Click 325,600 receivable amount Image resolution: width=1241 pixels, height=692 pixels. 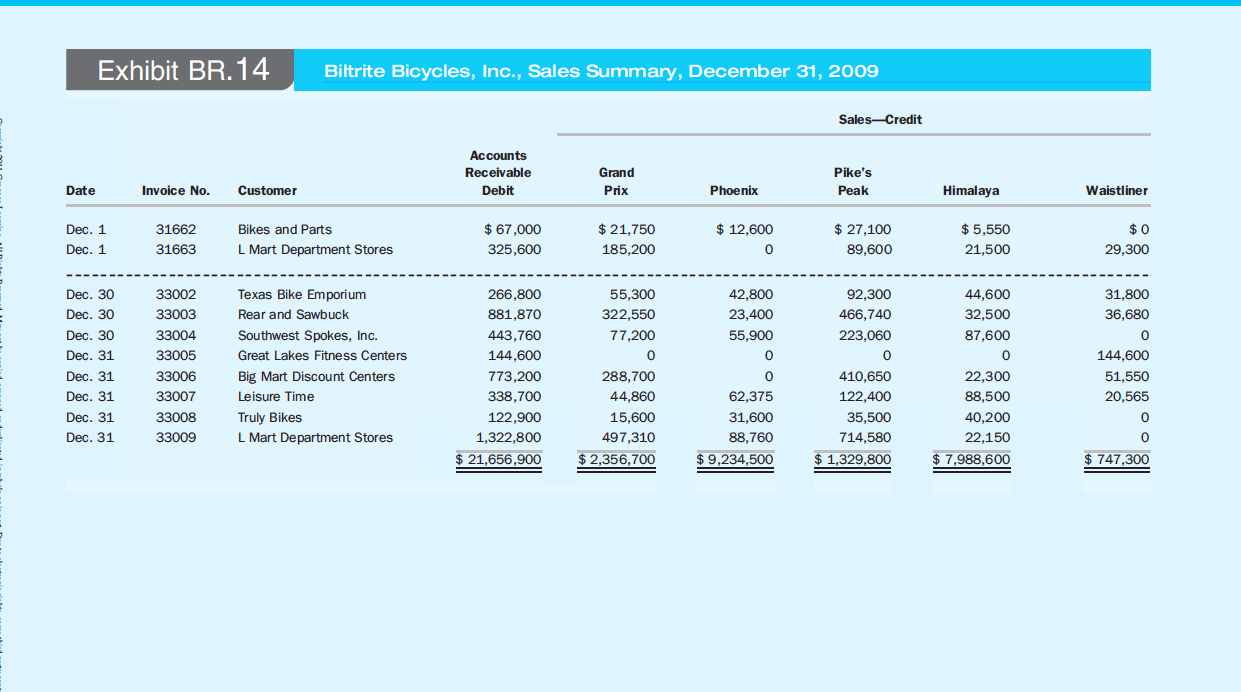(514, 249)
